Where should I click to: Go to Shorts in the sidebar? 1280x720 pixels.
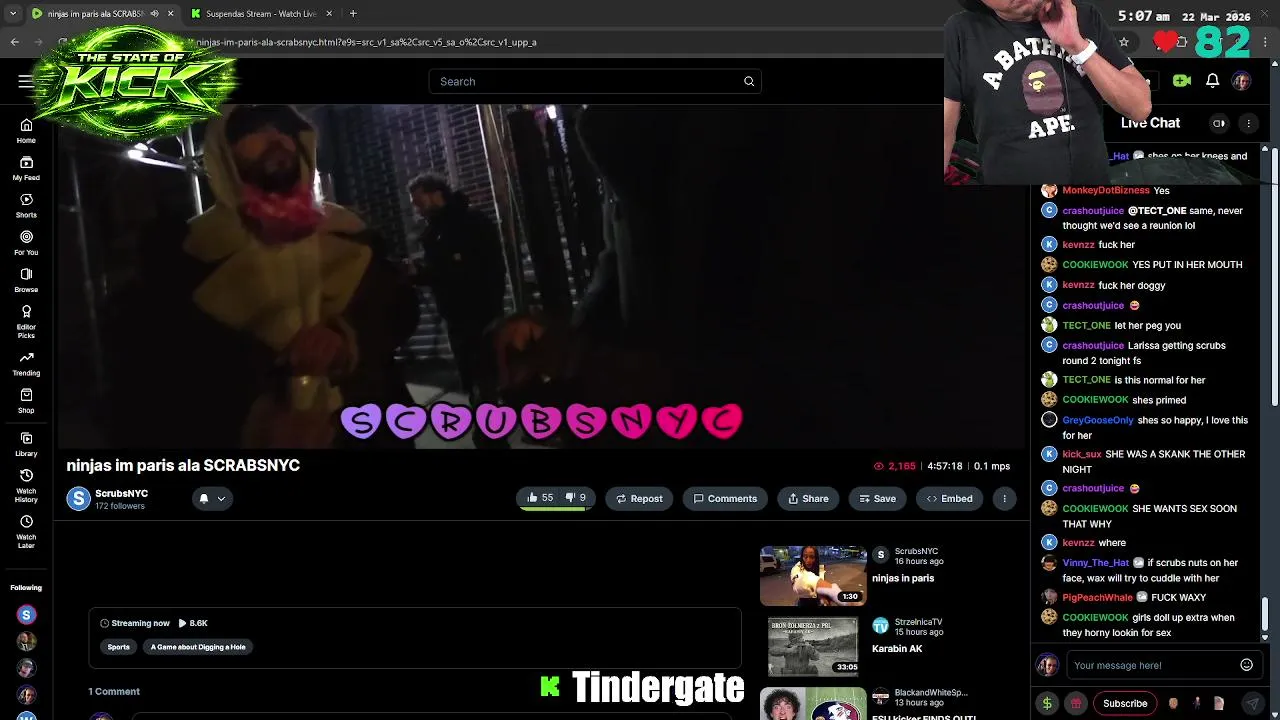click(x=26, y=205)
